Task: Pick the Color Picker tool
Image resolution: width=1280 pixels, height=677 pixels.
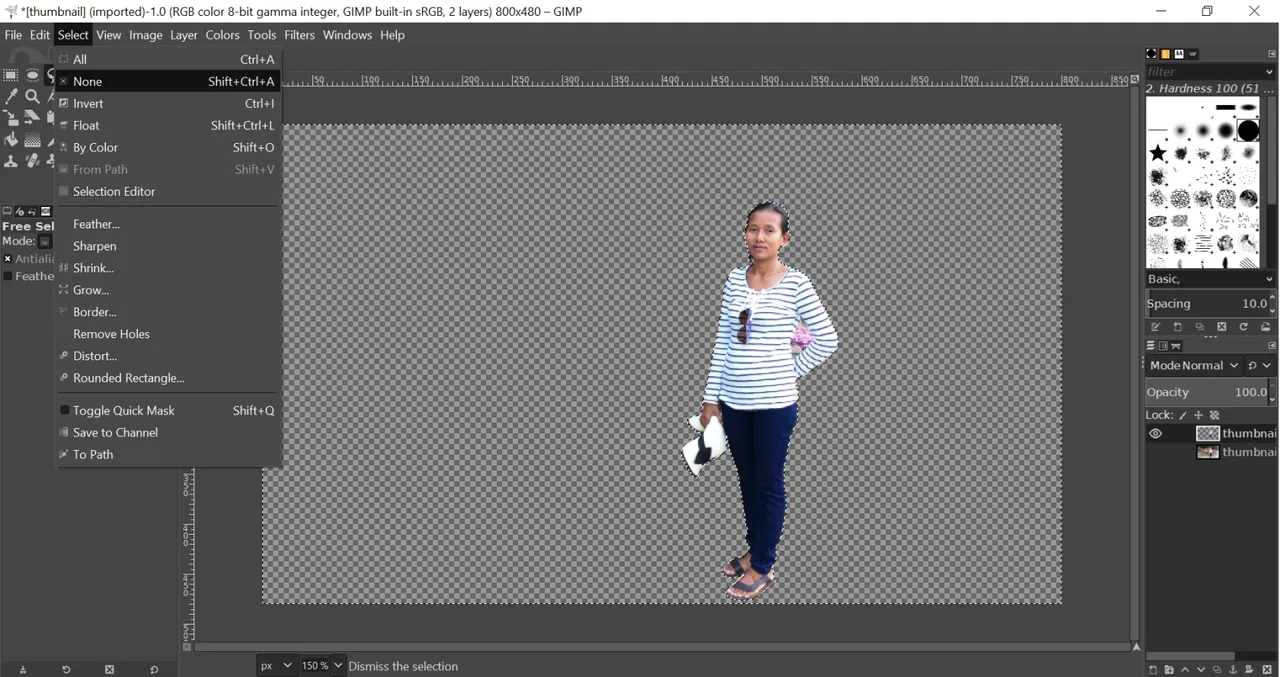Action: (11, 96)
